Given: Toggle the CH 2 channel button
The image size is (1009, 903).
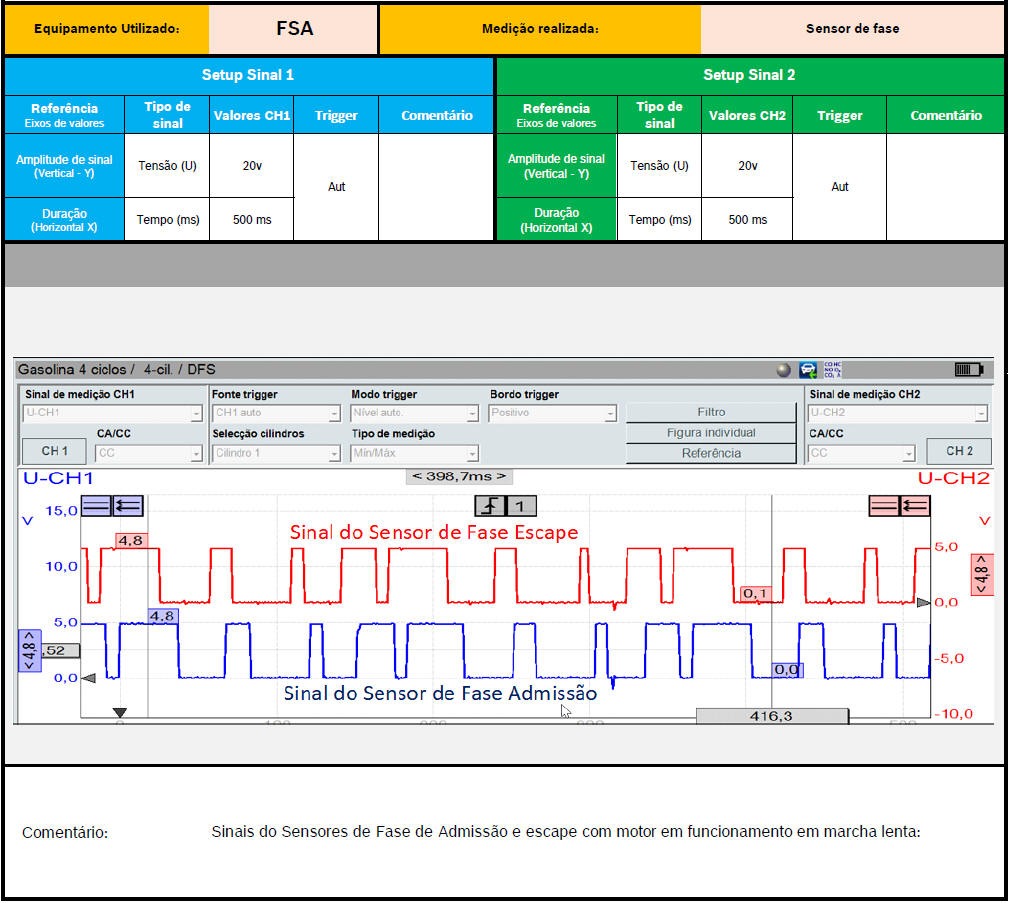Looking at the screenshot, I should [x=958, y=452].
